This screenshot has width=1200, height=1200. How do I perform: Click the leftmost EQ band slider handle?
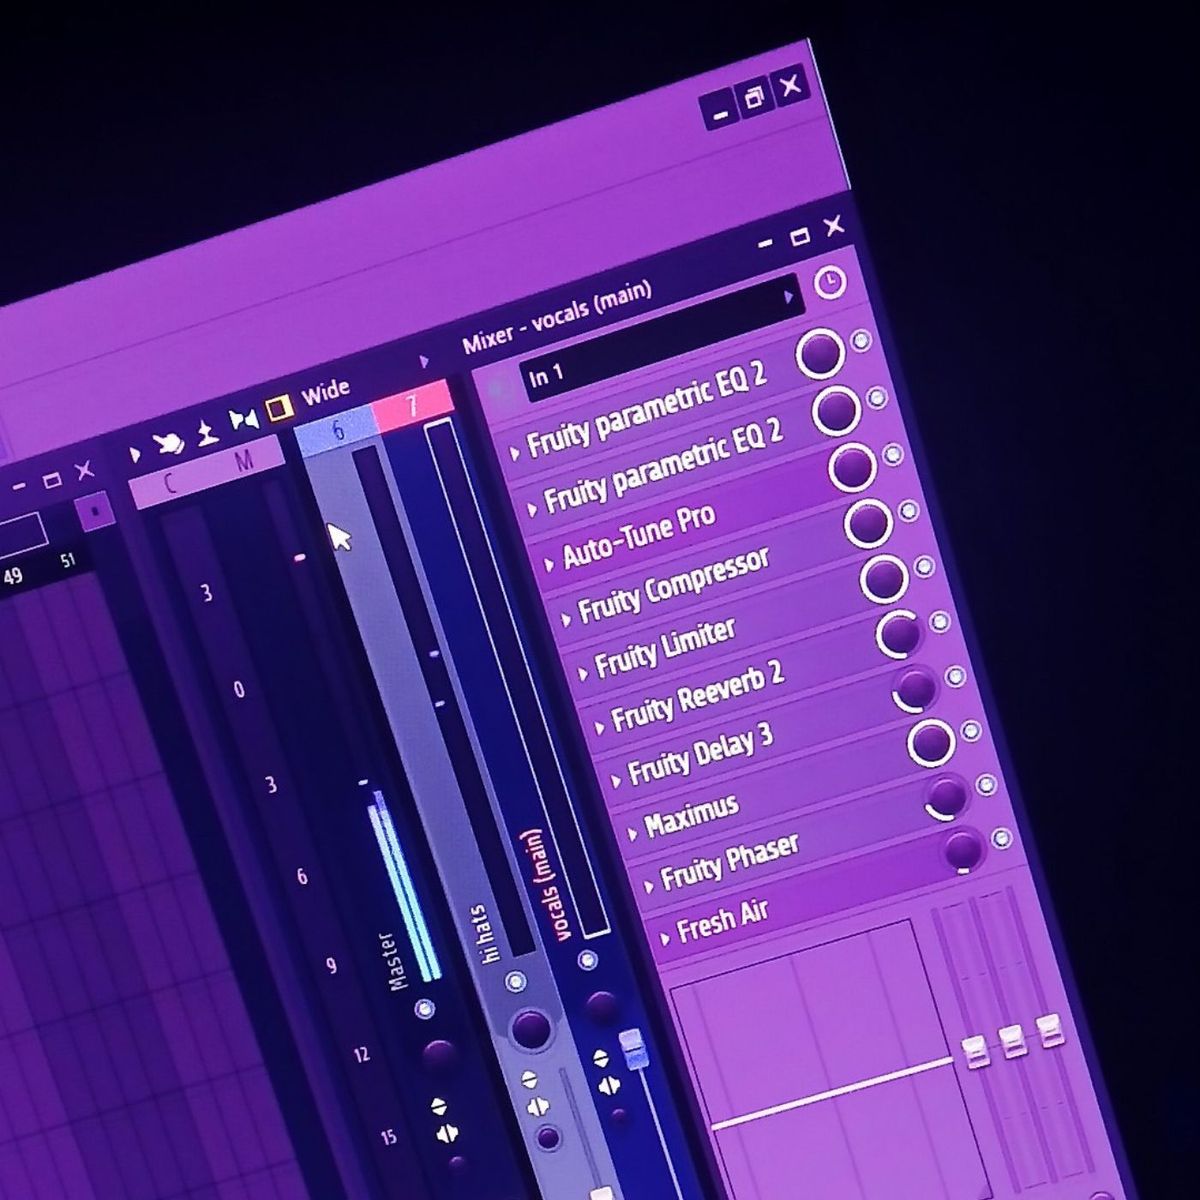click(975, 1052)
